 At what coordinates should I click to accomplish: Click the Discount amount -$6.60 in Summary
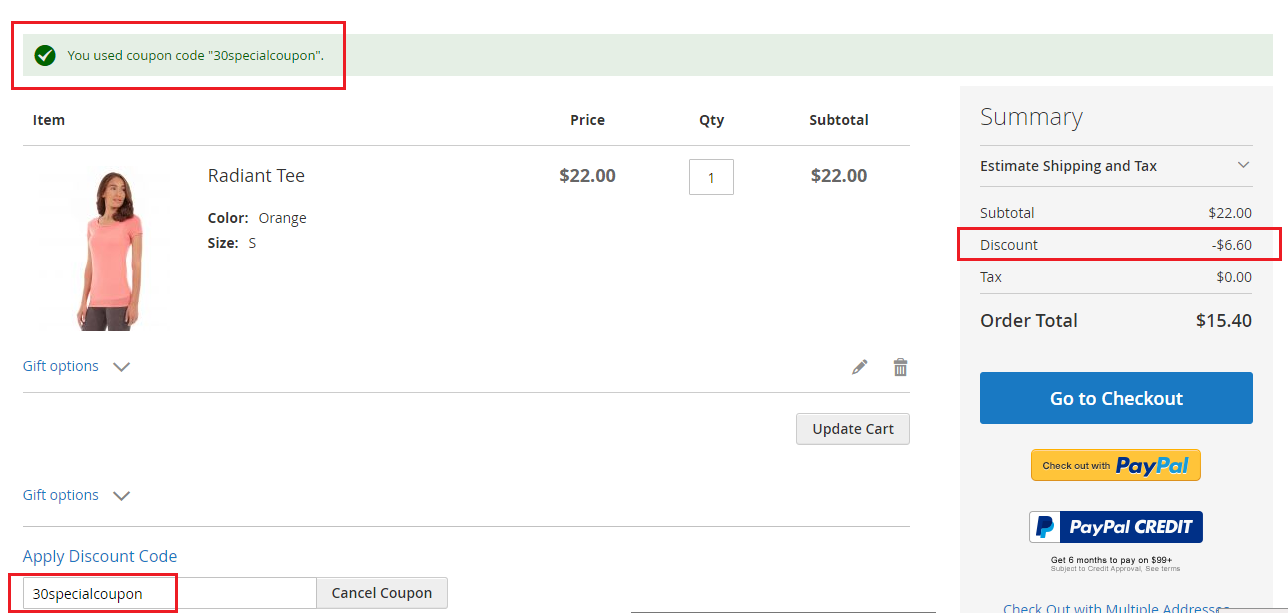tap(1231, 245)
